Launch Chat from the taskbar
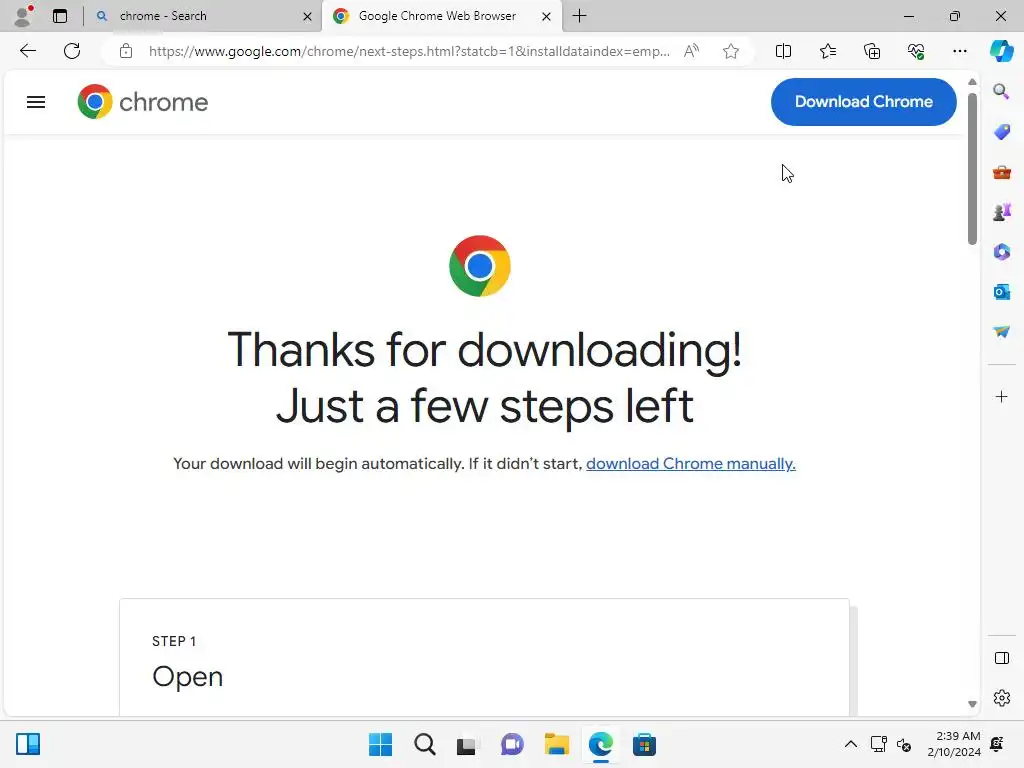The height and width of the screenshot is (768, 1024). [512, 744]
